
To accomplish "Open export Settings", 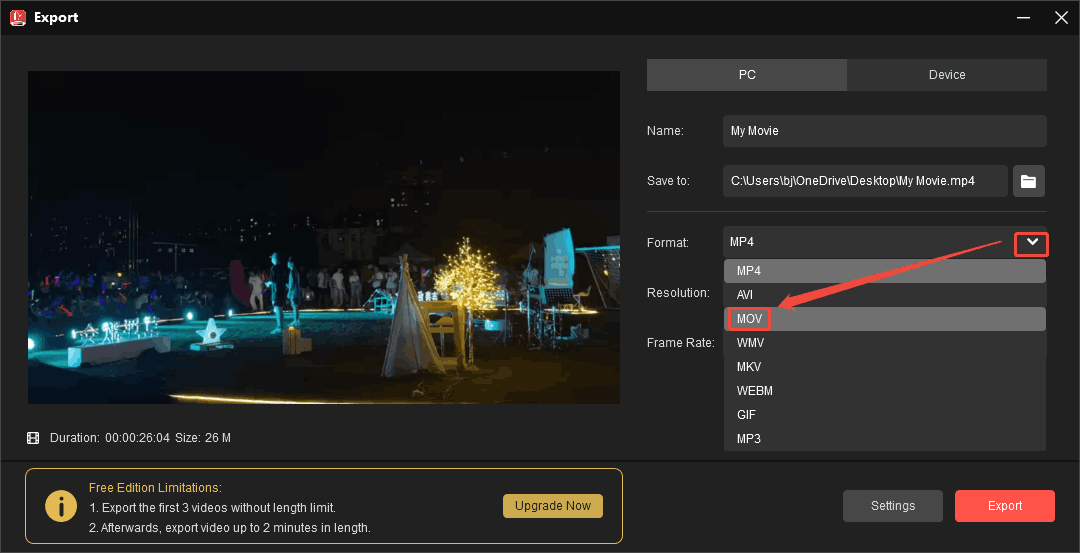I will click(x=893, y=505).
